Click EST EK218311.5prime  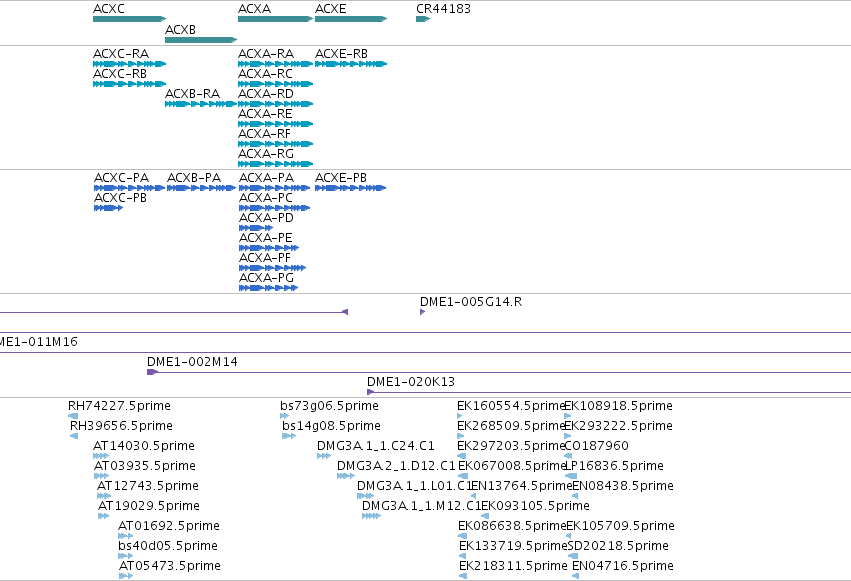(x=463, y=576)
